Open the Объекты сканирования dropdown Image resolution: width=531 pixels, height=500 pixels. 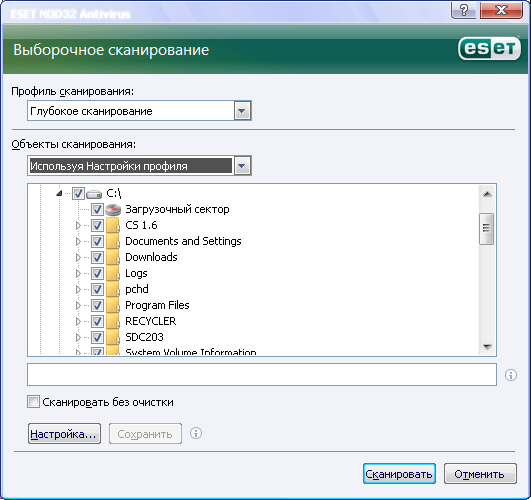(x=242, y=166)
